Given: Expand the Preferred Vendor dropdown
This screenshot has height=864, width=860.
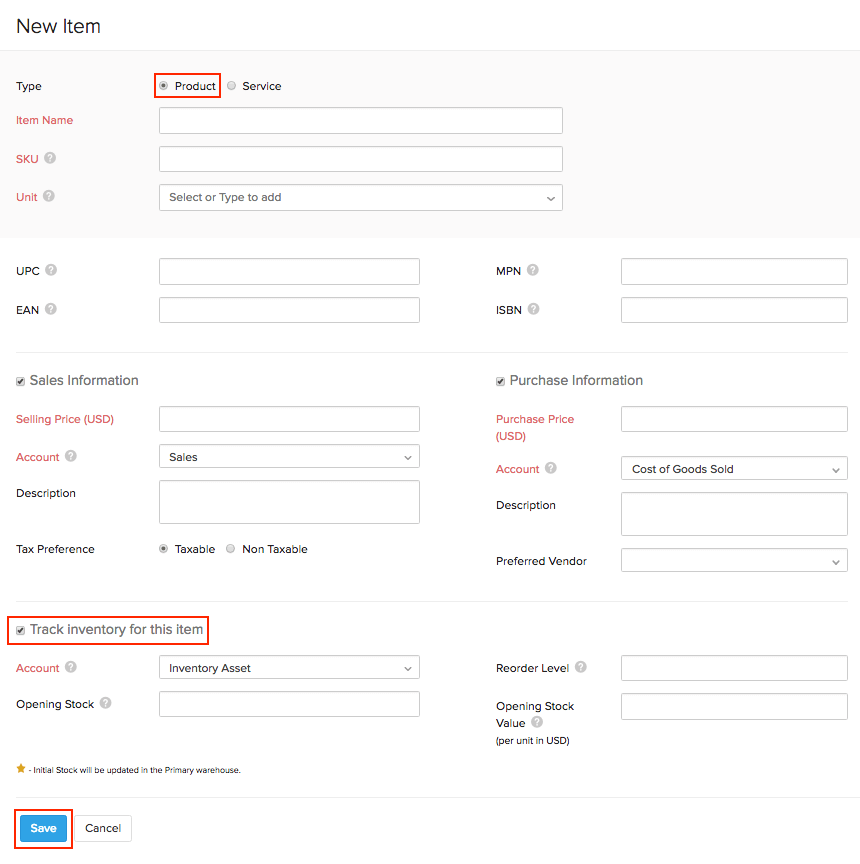Looking at the screenshot, I should [734, 560].
